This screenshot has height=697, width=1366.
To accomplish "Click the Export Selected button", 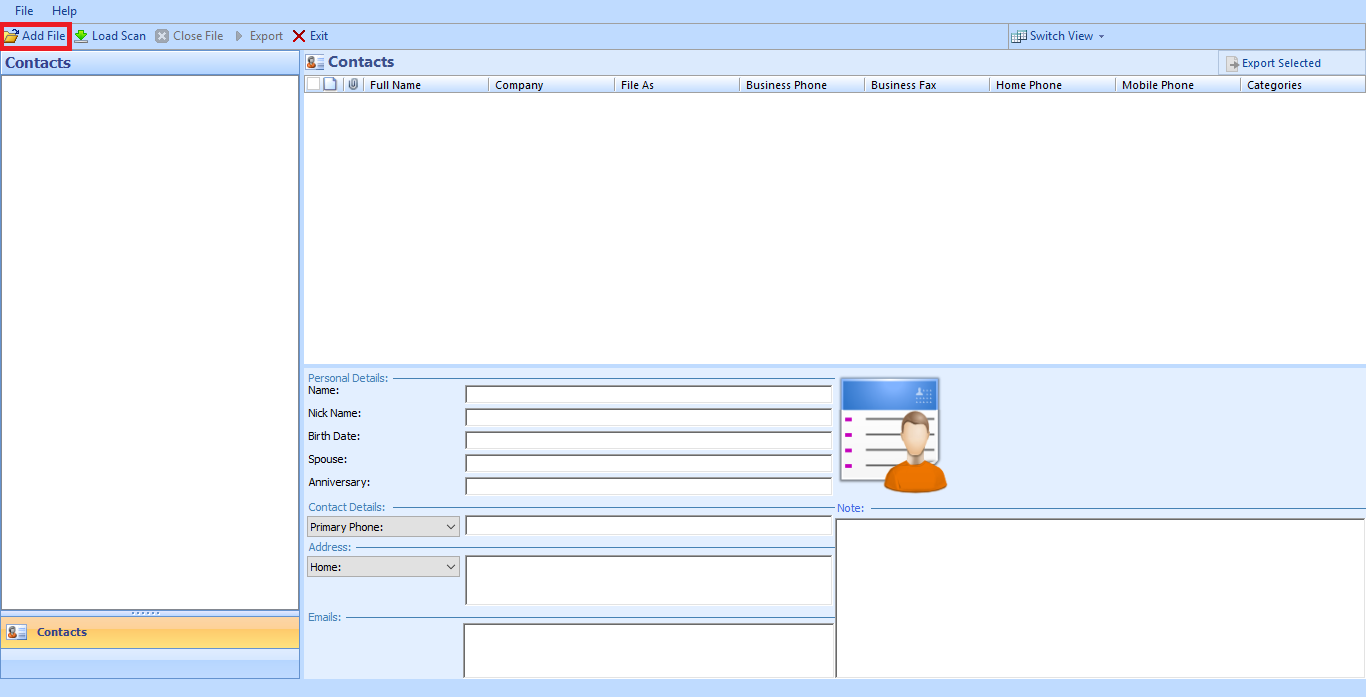I will coord(1273,63).
